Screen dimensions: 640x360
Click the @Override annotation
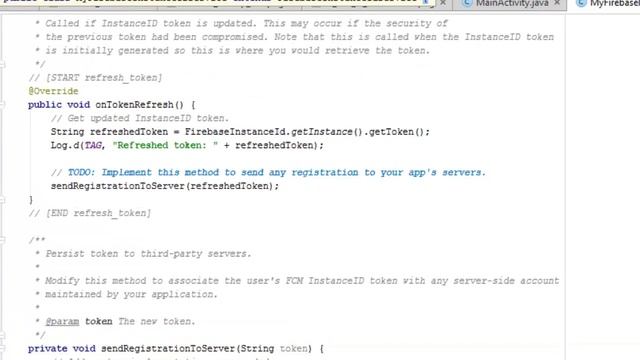coord(53,91)
